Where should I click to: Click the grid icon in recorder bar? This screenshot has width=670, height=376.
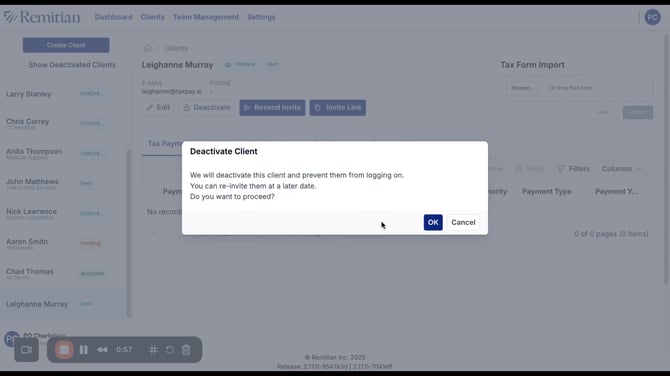[x=153, y=350]
